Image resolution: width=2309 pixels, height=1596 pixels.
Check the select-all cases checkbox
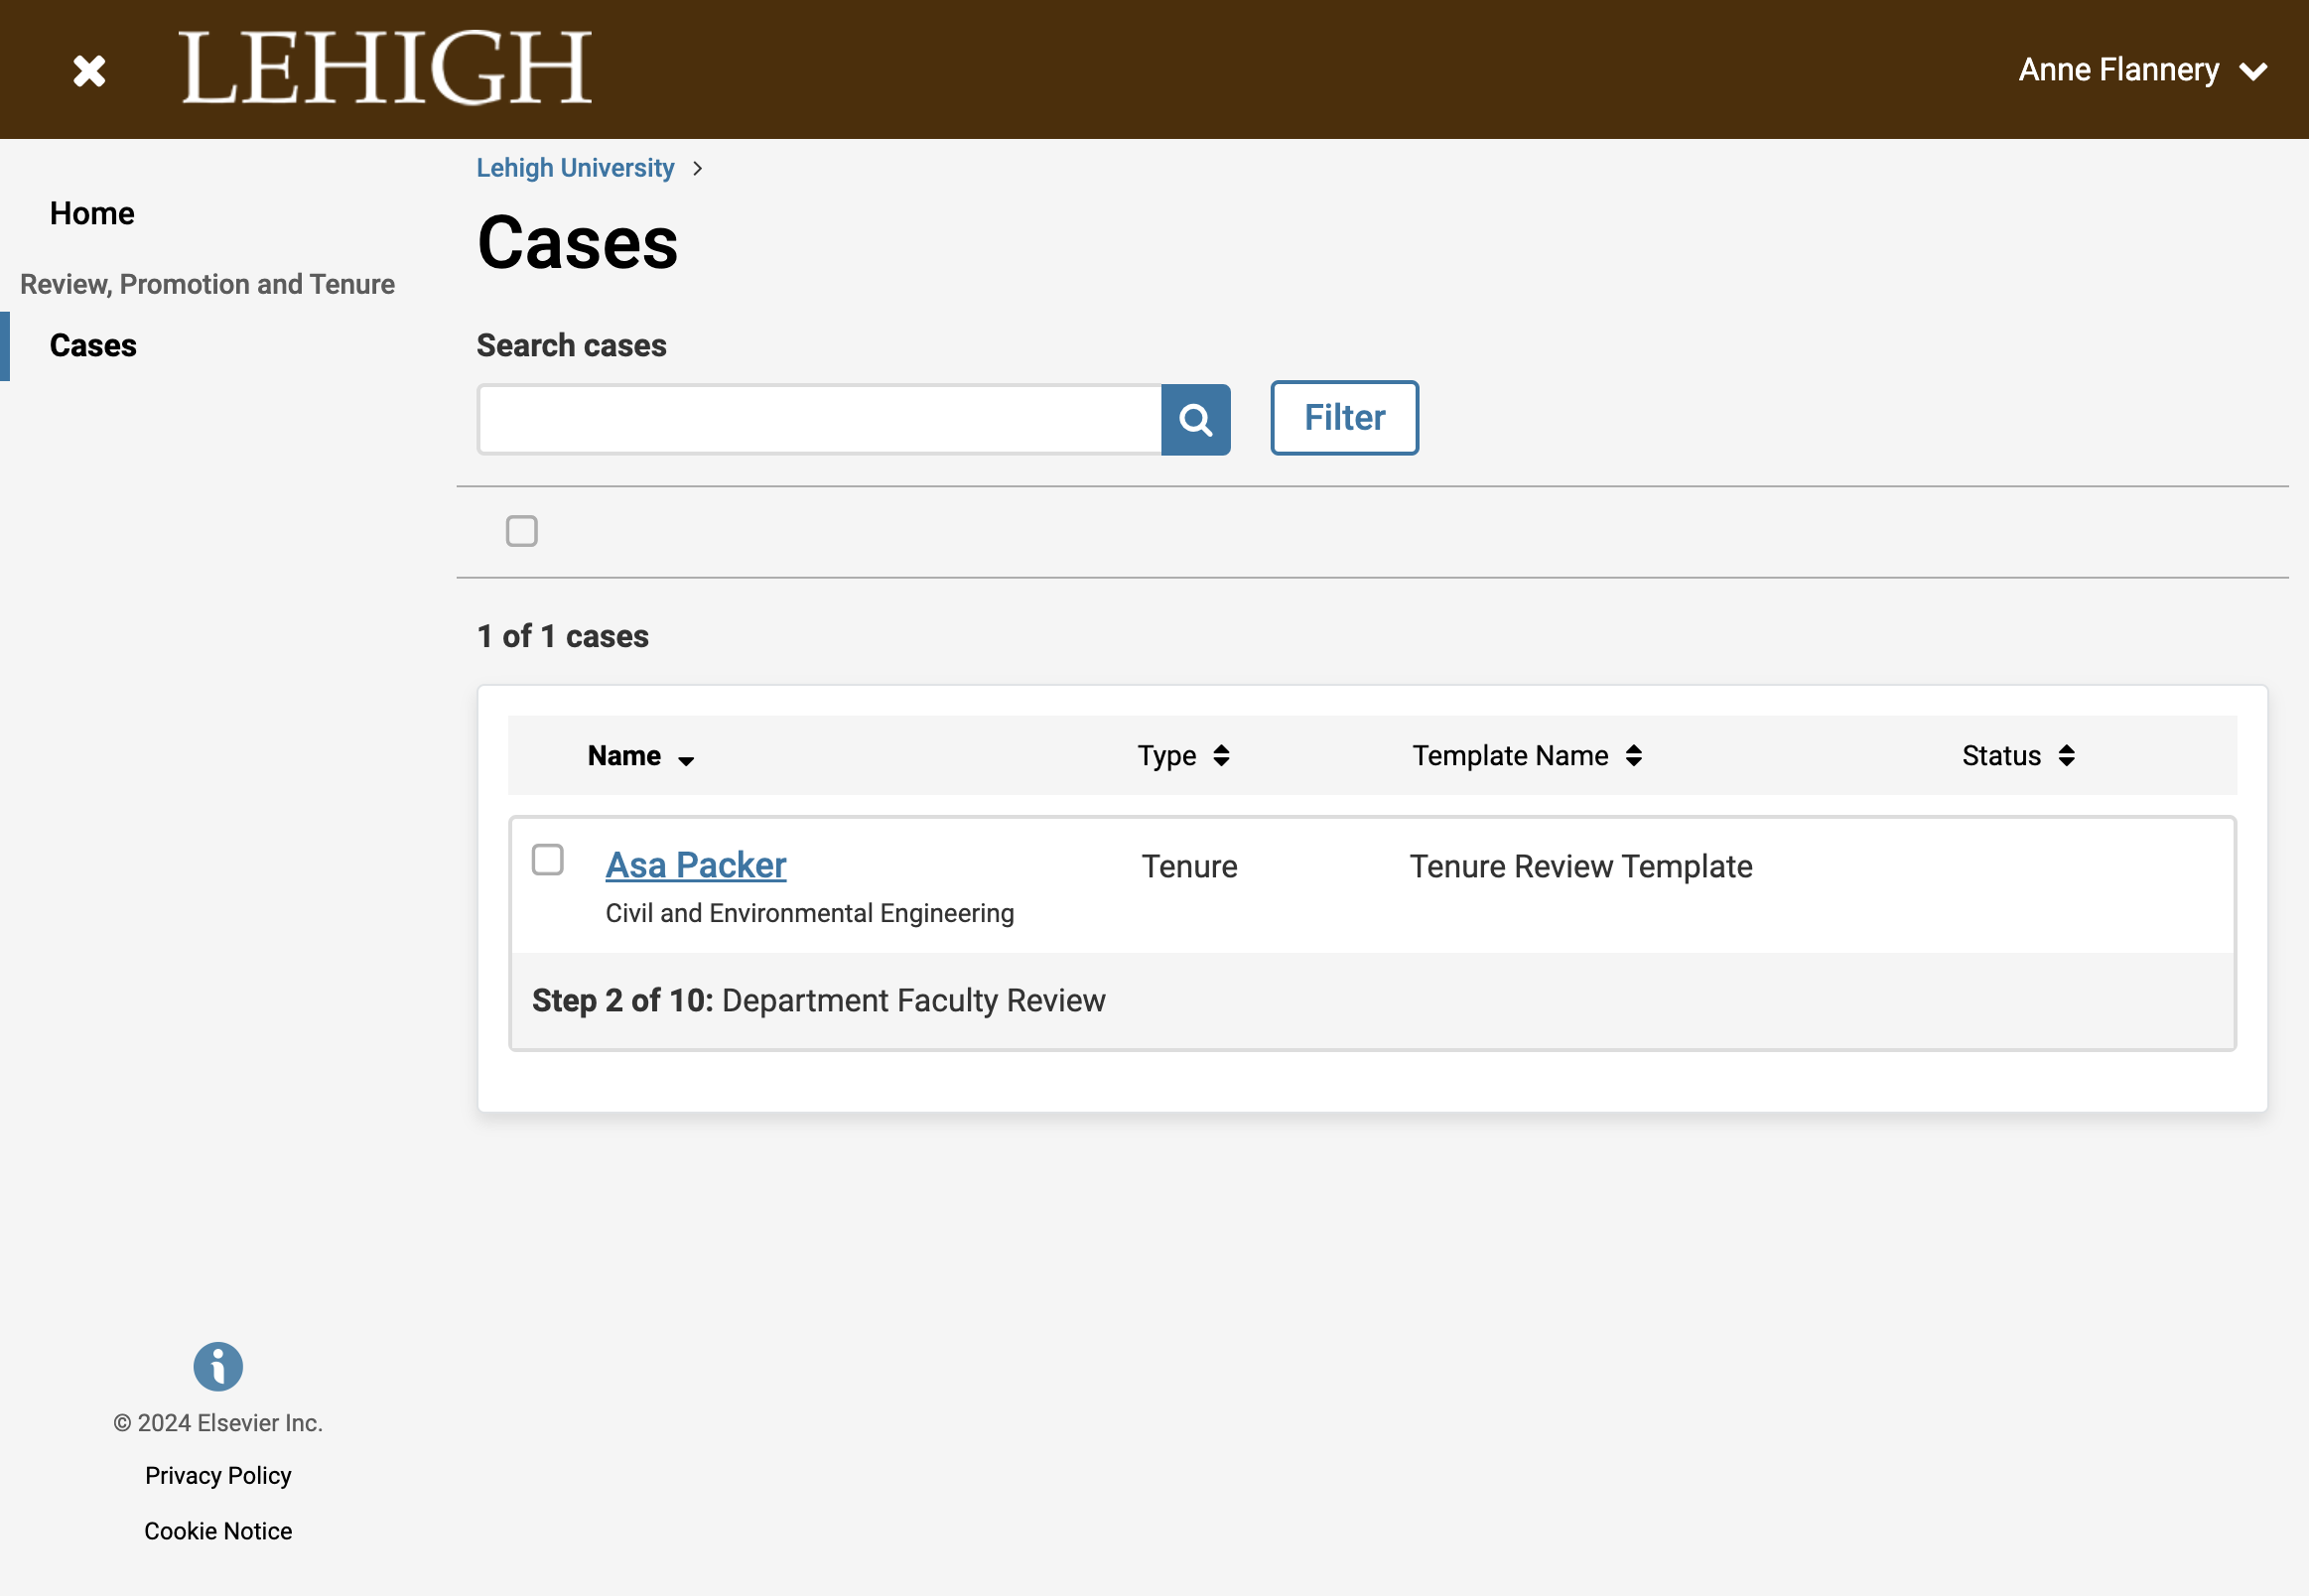point(521,531)
